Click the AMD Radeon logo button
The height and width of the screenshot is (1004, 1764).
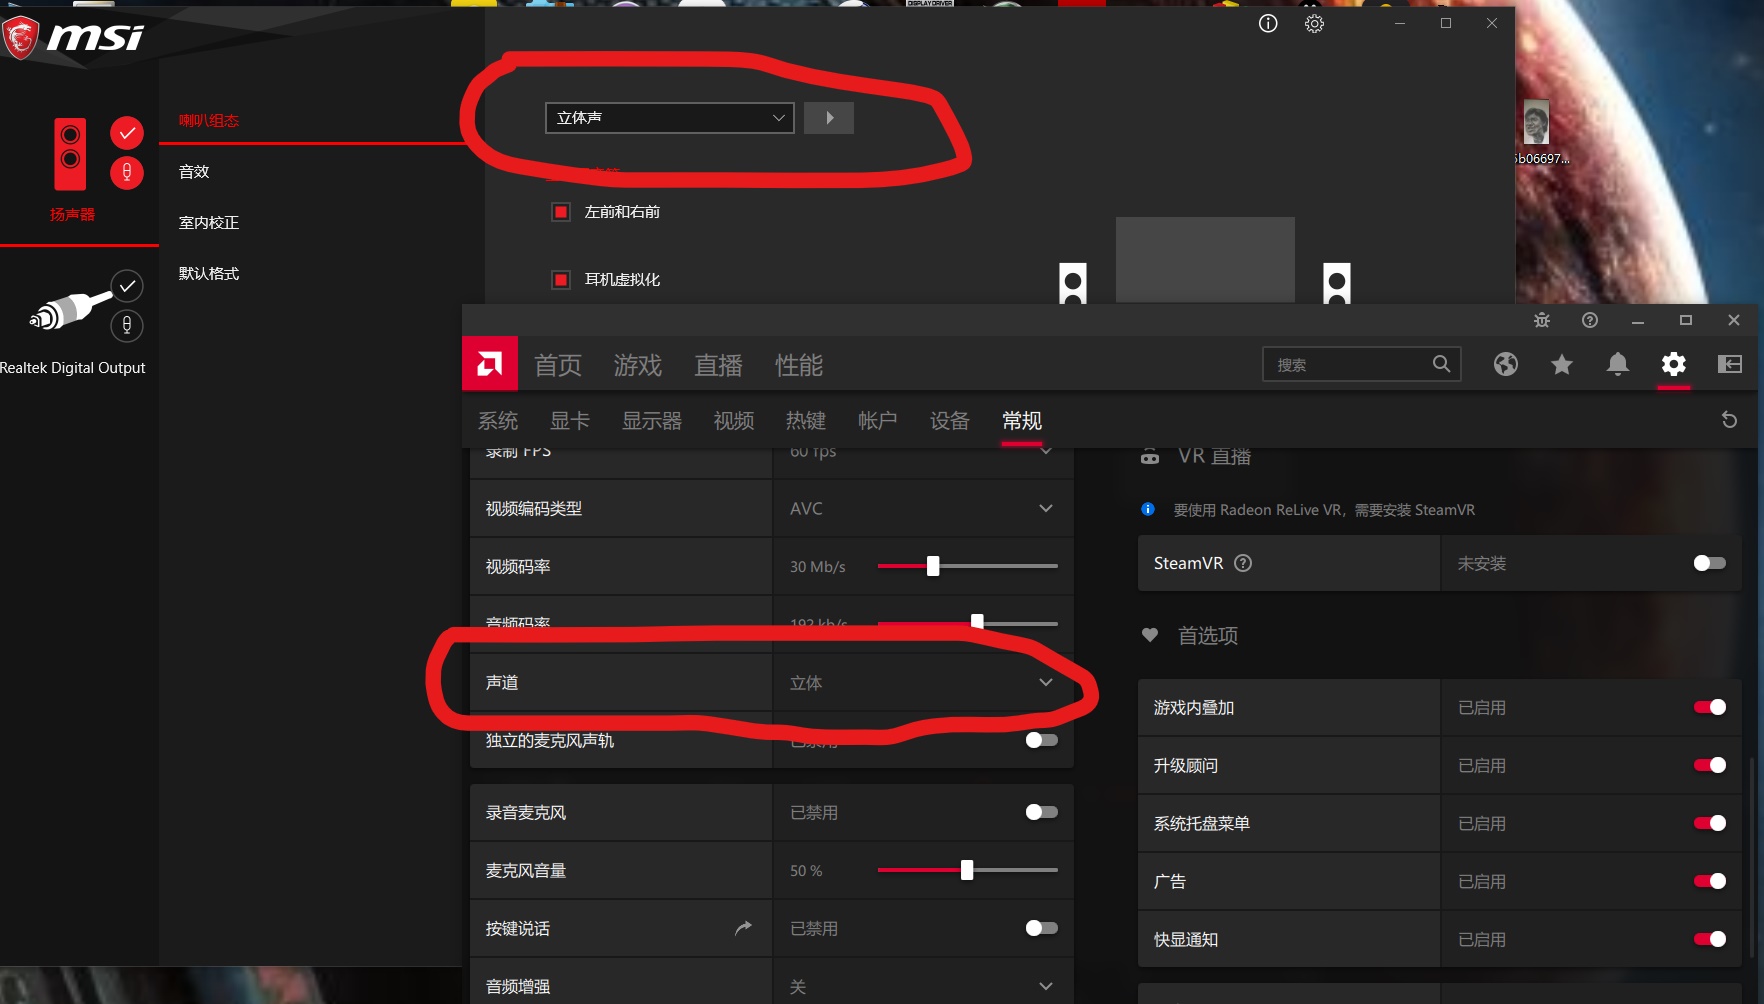(x=490, y=364)
